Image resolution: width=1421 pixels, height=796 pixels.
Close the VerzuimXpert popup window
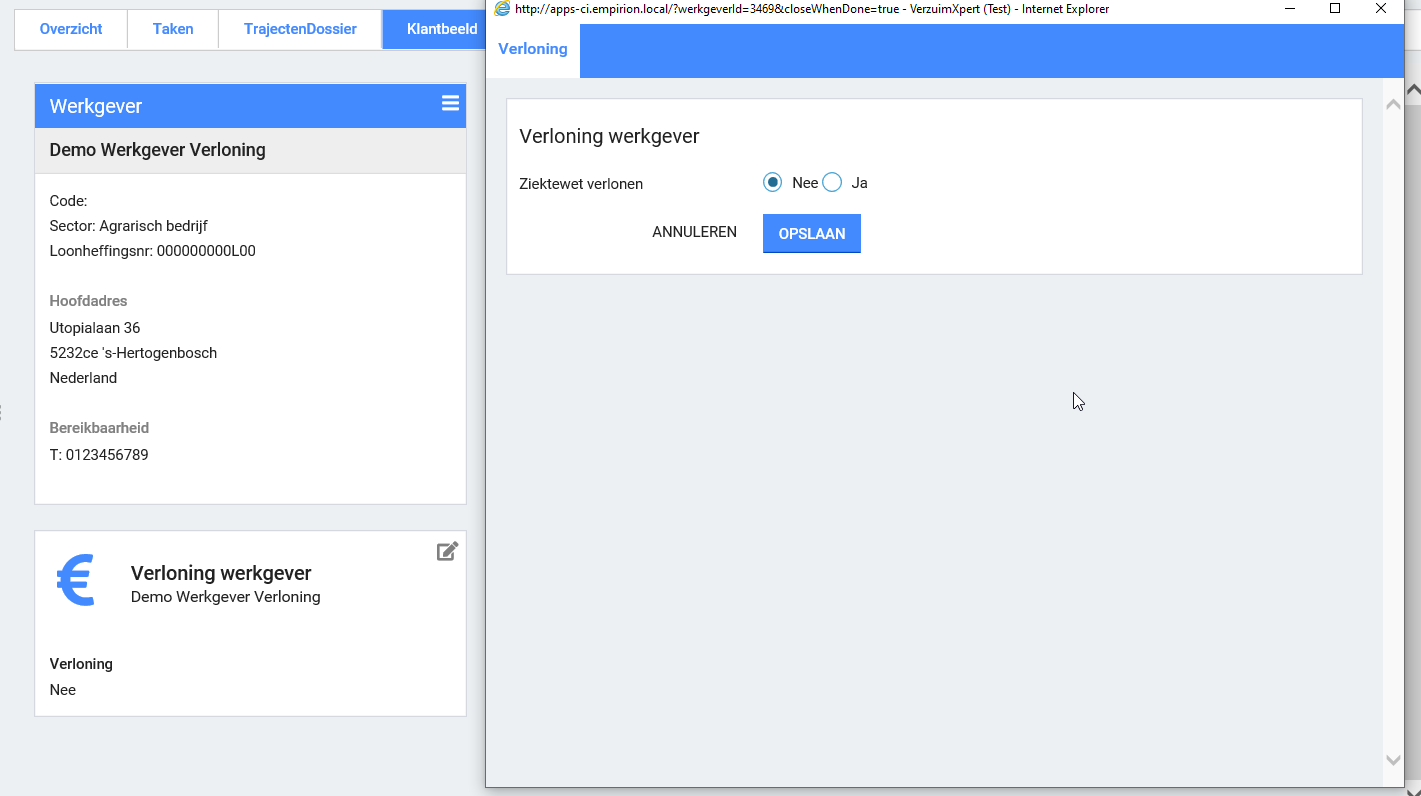1381,9
